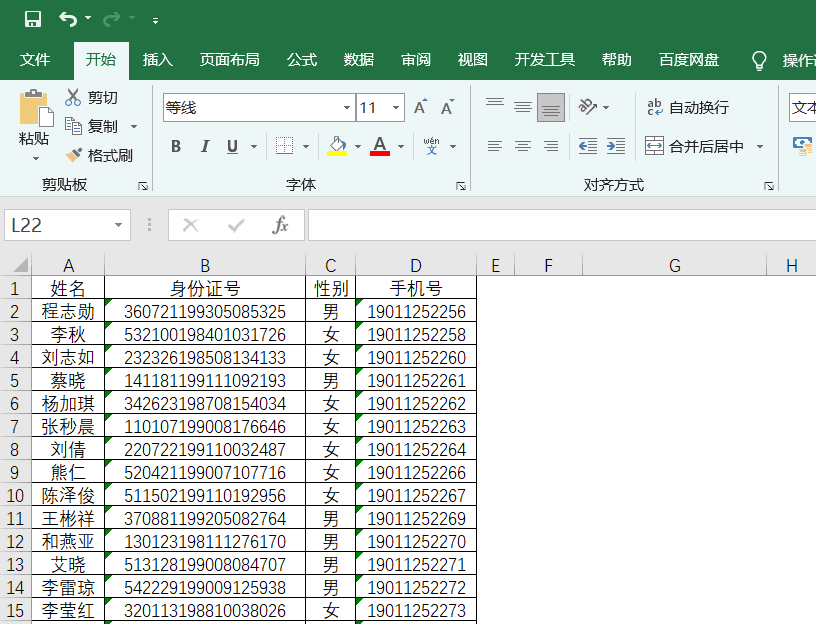Screen dimensions: 816x624
Task: Open the font size dropdown showing 11
Action: pos(396,108)
